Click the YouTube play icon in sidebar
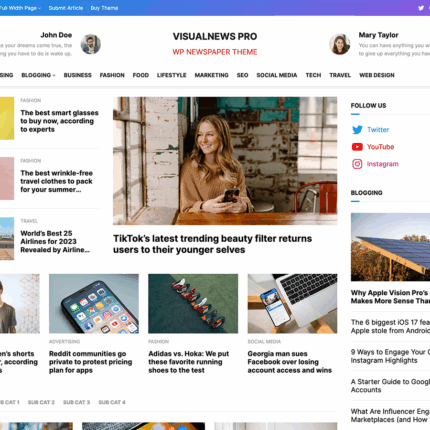 [x=357, y=147]
